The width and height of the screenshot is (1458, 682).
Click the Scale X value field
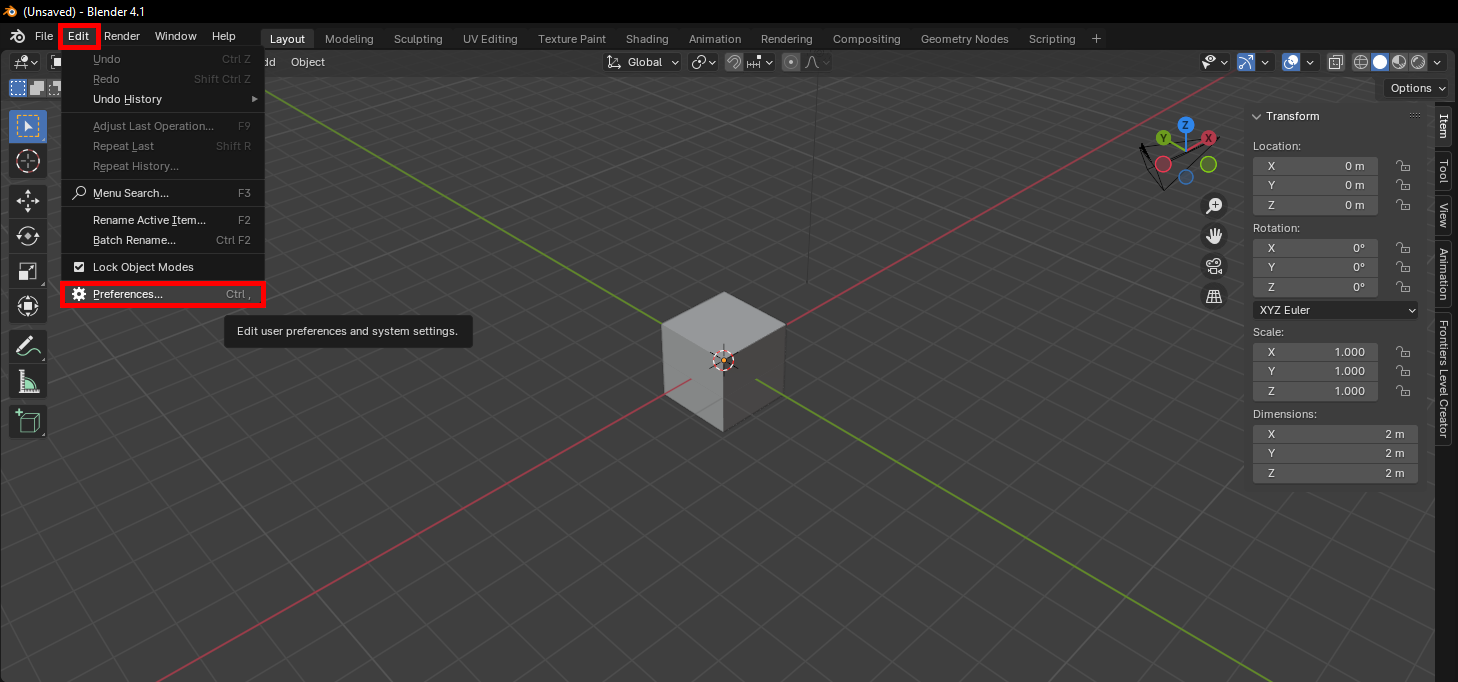[1315, 352]
